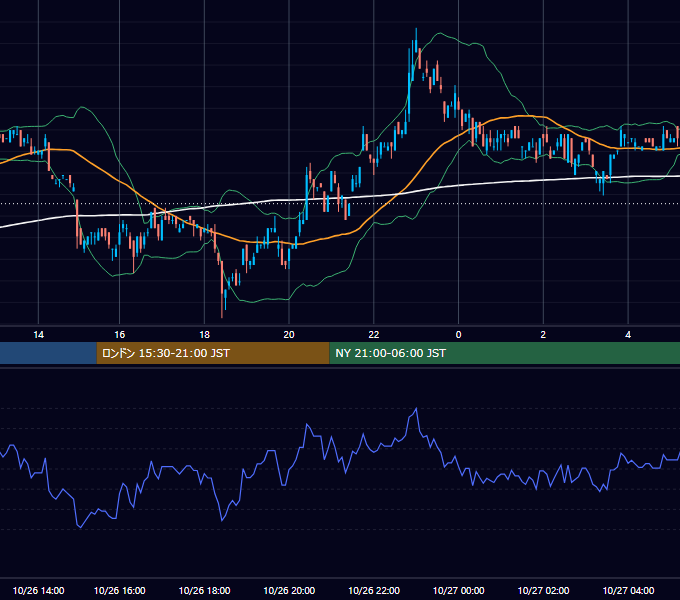This screenshot has height=600, width=680.
Task: Click the oscillator line peak near 23:00
Action: click(x=416, y=409)
